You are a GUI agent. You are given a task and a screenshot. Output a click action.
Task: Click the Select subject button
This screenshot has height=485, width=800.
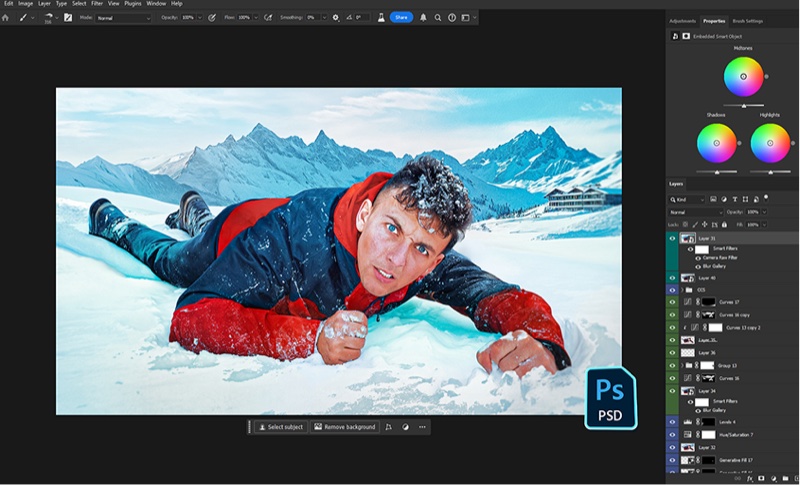point(280,427)
